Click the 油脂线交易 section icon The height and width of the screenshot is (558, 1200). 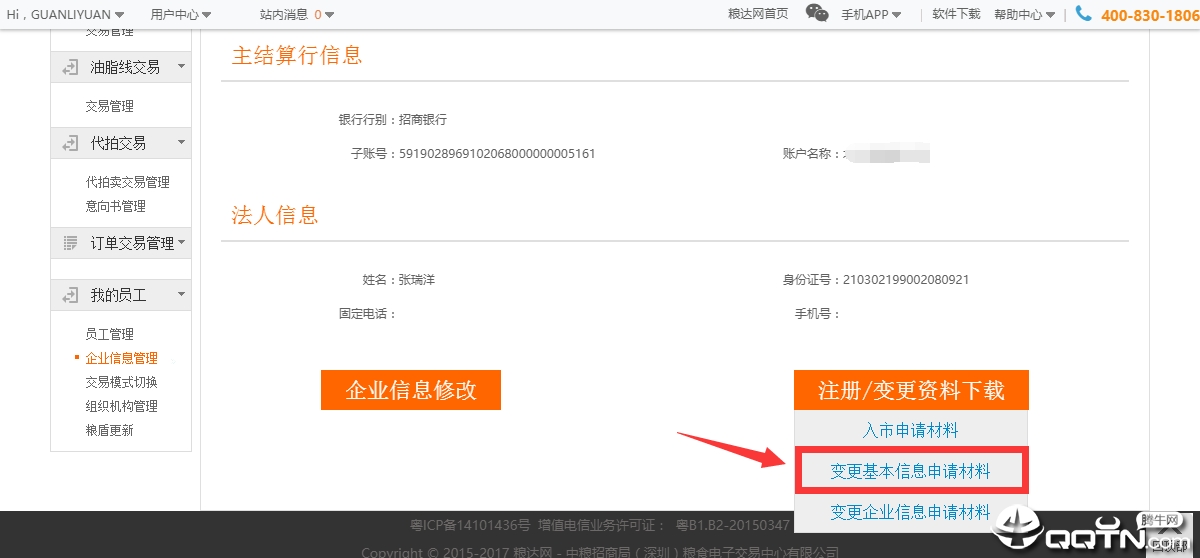coord(70,68)
